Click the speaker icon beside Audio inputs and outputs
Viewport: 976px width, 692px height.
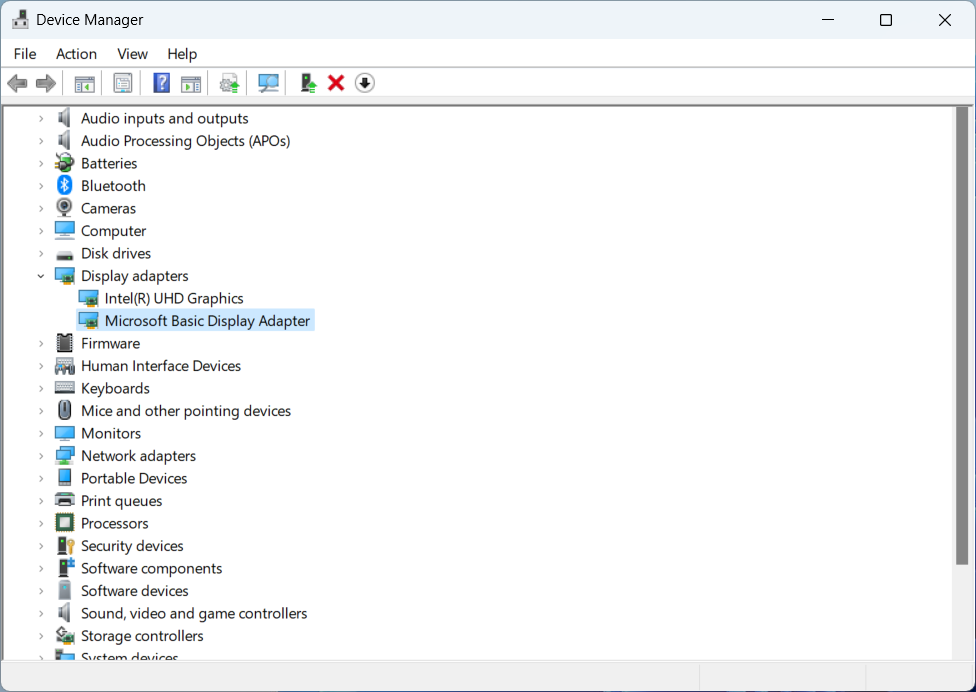[x=64, y=118]
